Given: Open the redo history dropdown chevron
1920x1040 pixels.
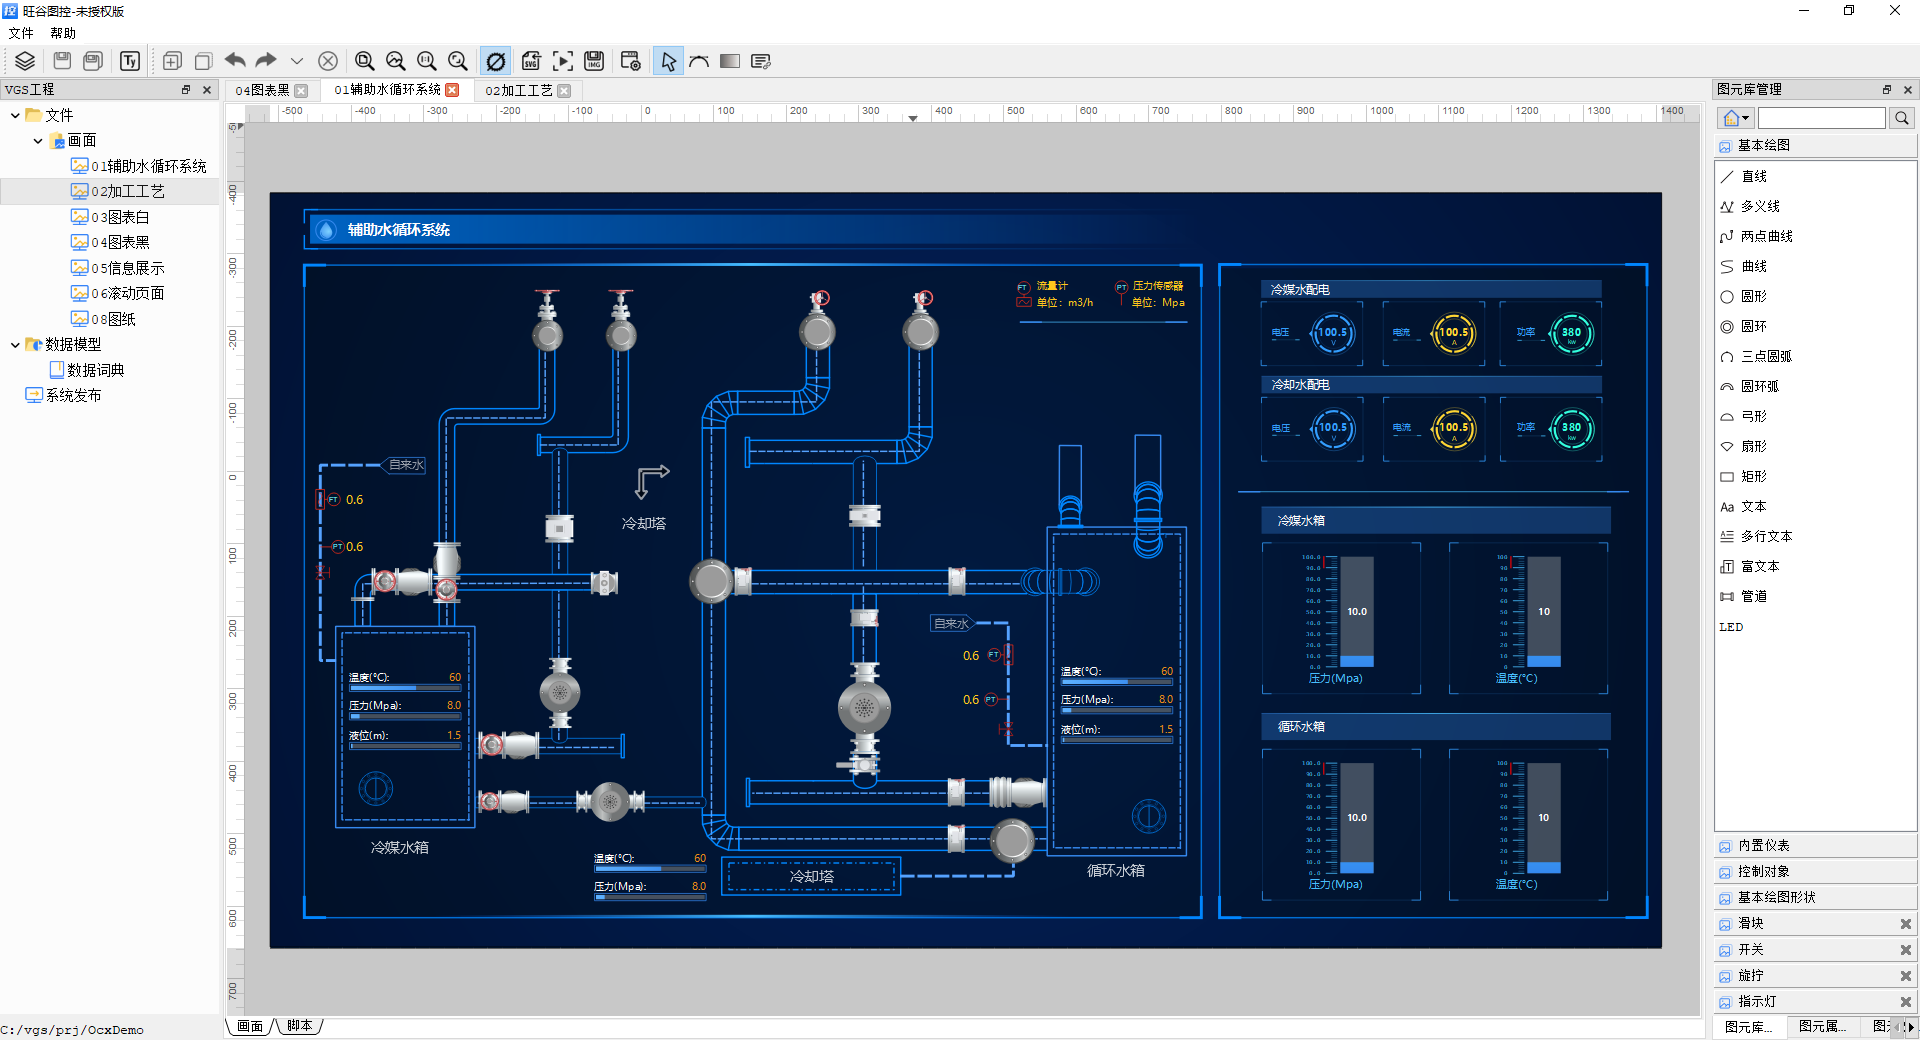Looking at the screenshot, I should click(297, 61).
